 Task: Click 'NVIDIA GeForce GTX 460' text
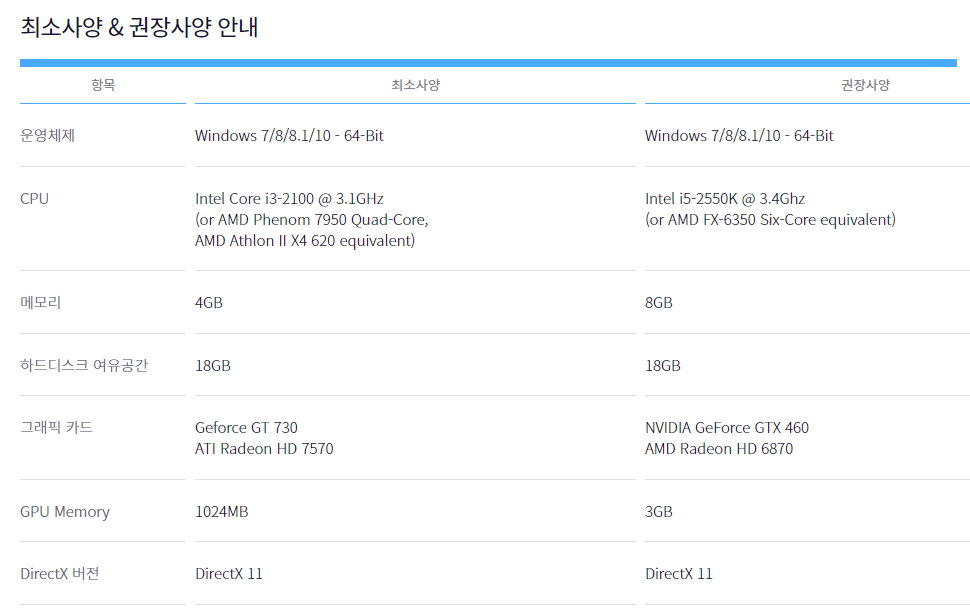[x=726, y=427]
